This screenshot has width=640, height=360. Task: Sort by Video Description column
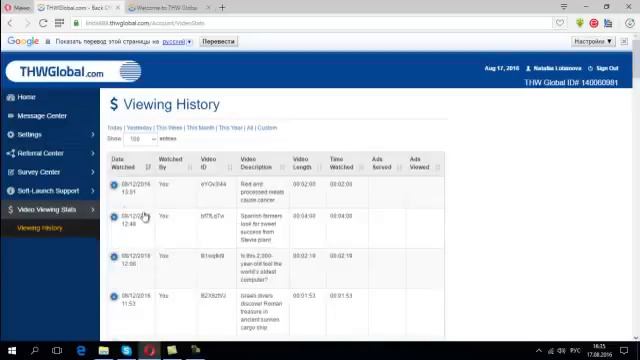point(263,163)
